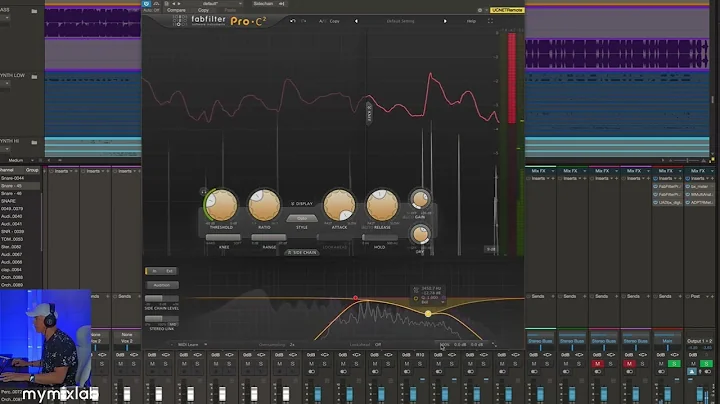Click the plugin resize icon at bottom right
720x404 pixels.
[x=494, y=344]
